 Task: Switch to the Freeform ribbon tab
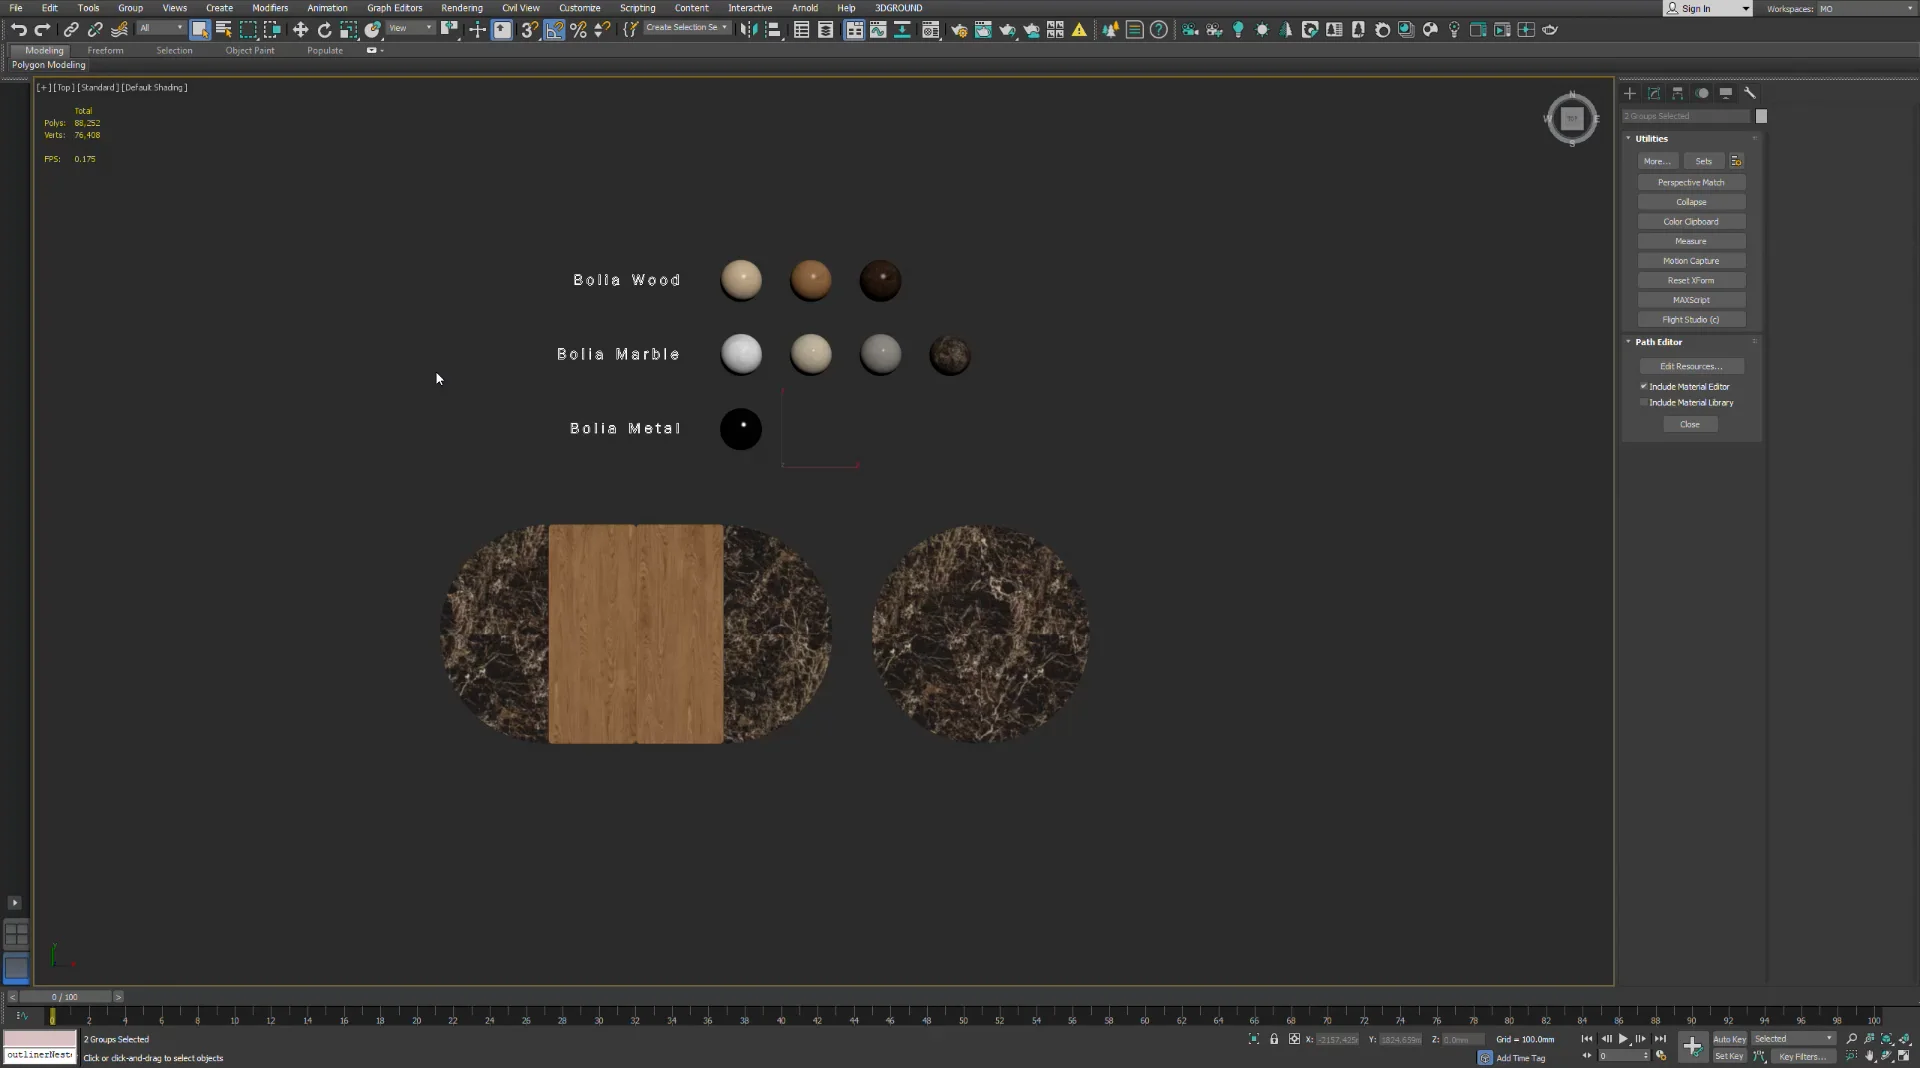[x=106, y=51]
